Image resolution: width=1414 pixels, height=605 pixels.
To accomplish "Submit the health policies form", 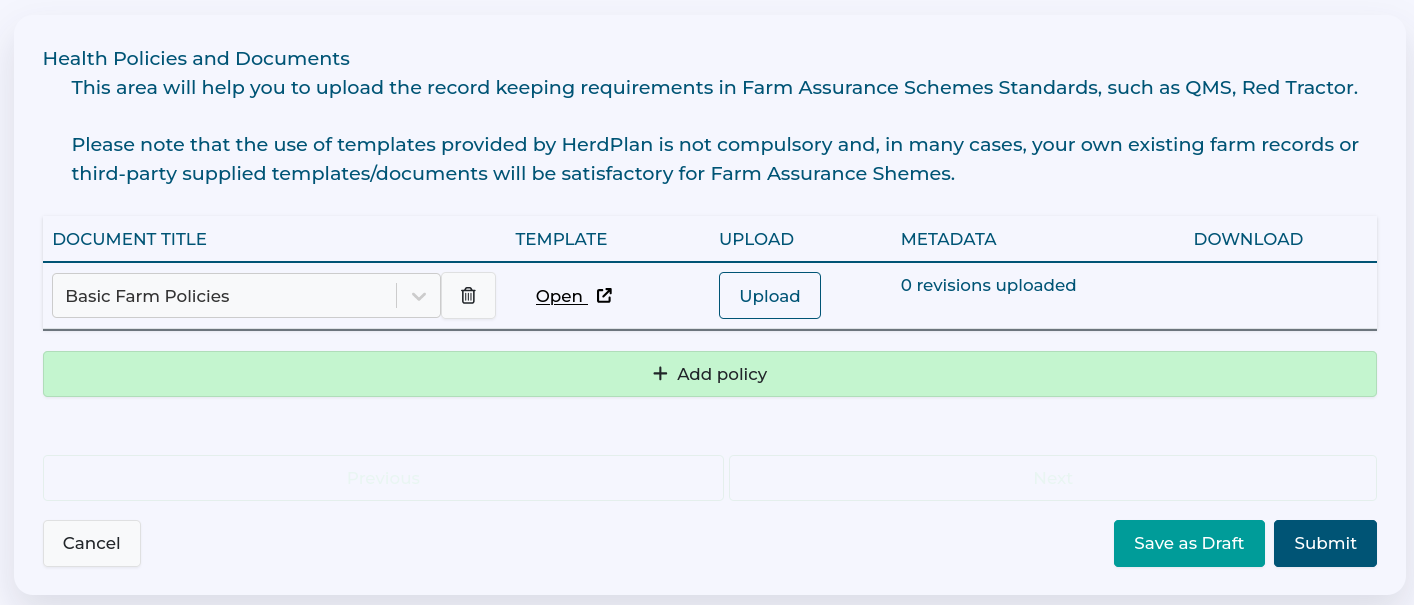I will [x=1325, y=543].
